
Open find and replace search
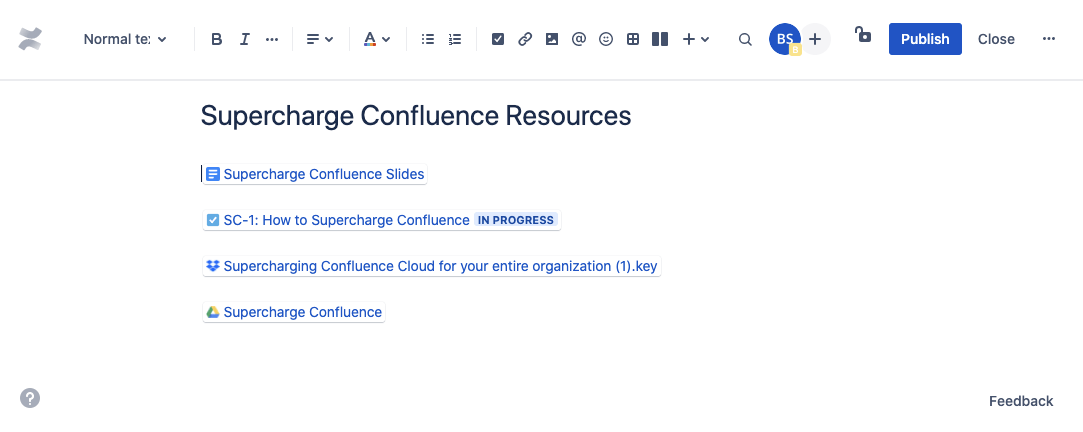745,39
